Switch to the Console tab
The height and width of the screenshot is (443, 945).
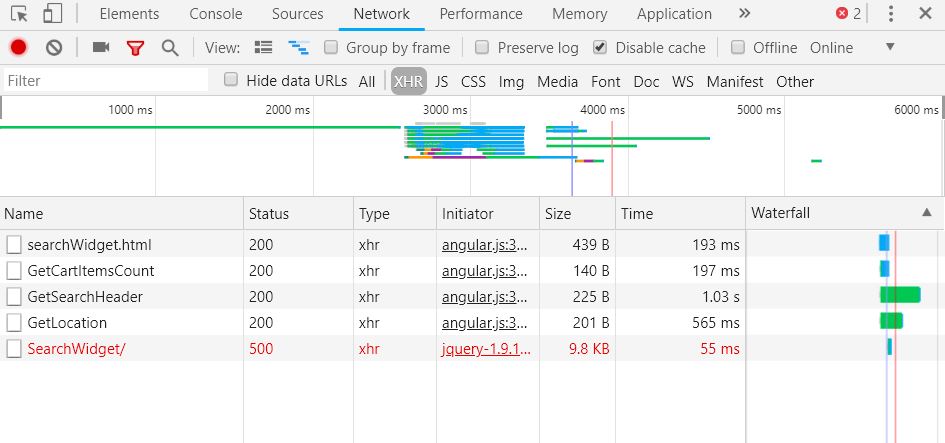click(216, 14)
